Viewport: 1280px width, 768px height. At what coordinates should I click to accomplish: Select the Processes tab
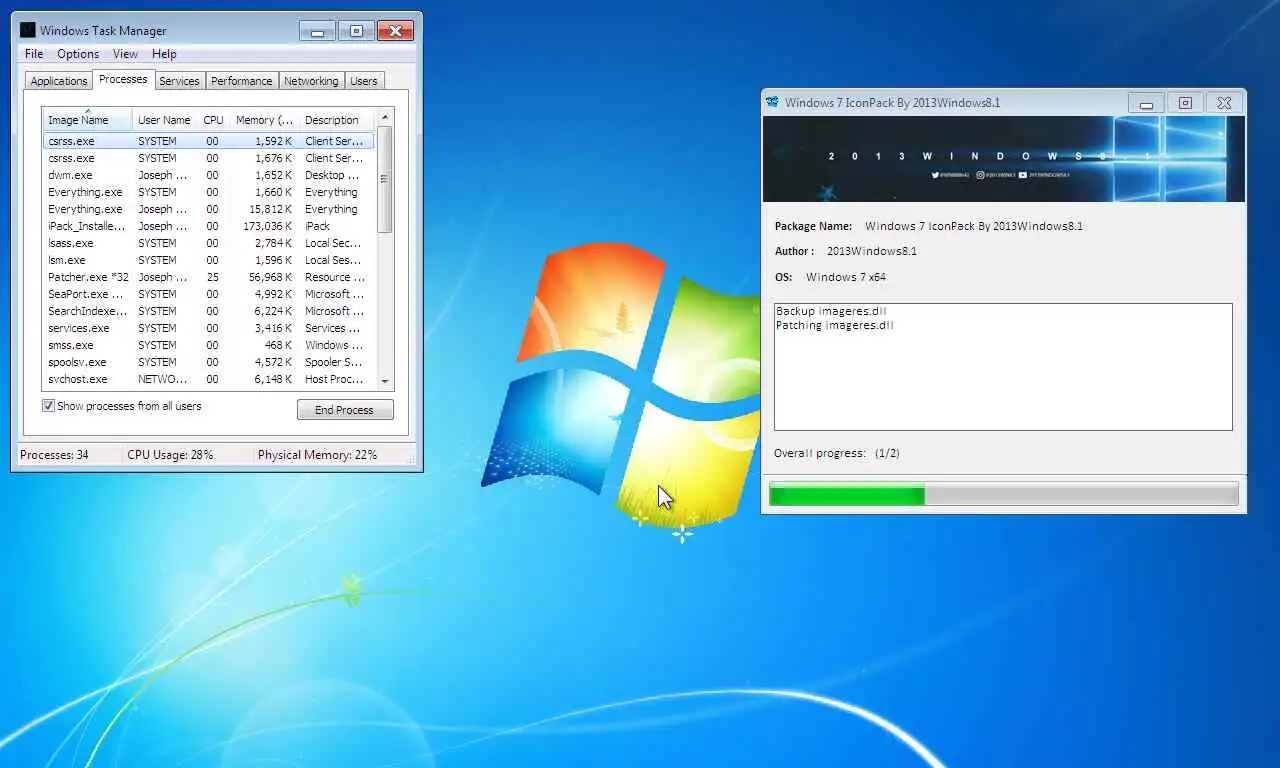(123, 79)
